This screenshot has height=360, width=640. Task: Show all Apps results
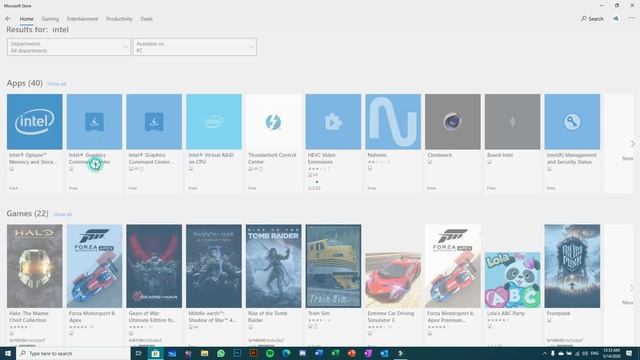pos(56,84)
